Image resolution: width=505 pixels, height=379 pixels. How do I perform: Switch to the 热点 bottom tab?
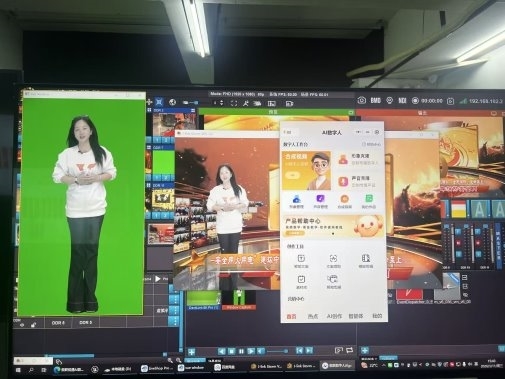pos(313,316)
